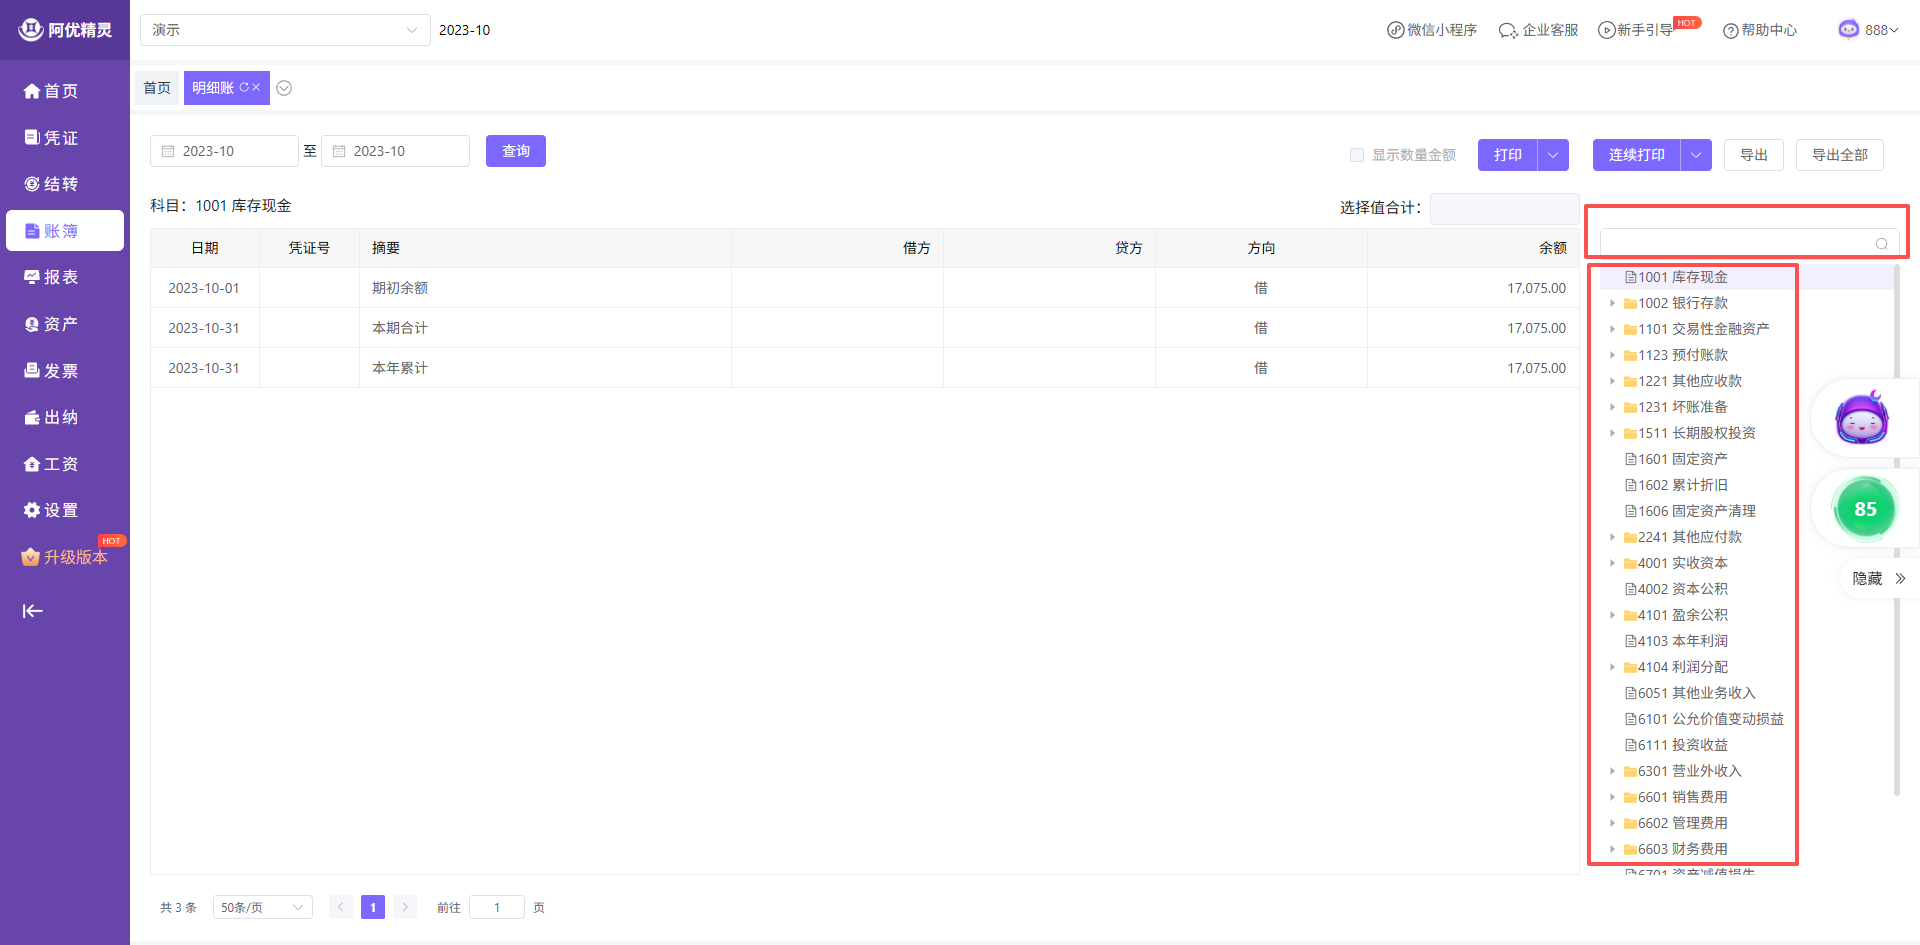Image resolution: width=1920 pixels, height=945 pixels.
Task: Open enterprise customer service chat icon
Action: pyautogui.click(x=1507, y=31)
